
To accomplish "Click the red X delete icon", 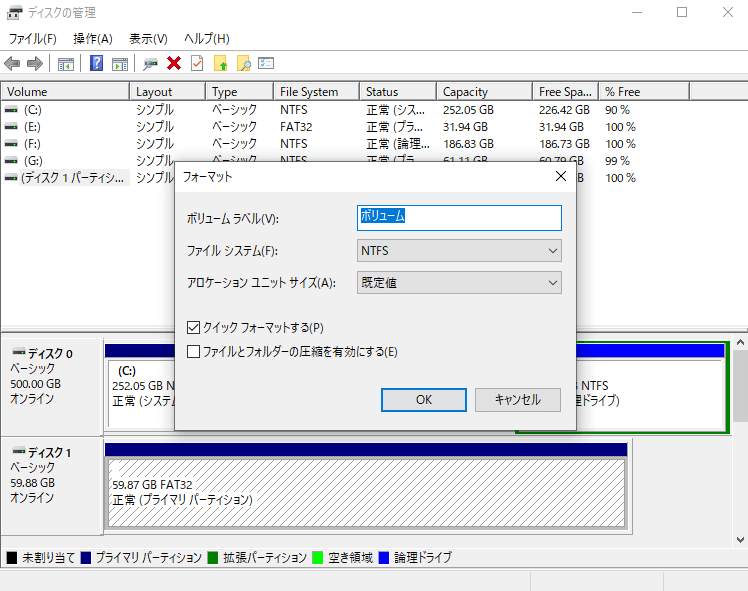I will pyautogui.click(x=174, y=63).
